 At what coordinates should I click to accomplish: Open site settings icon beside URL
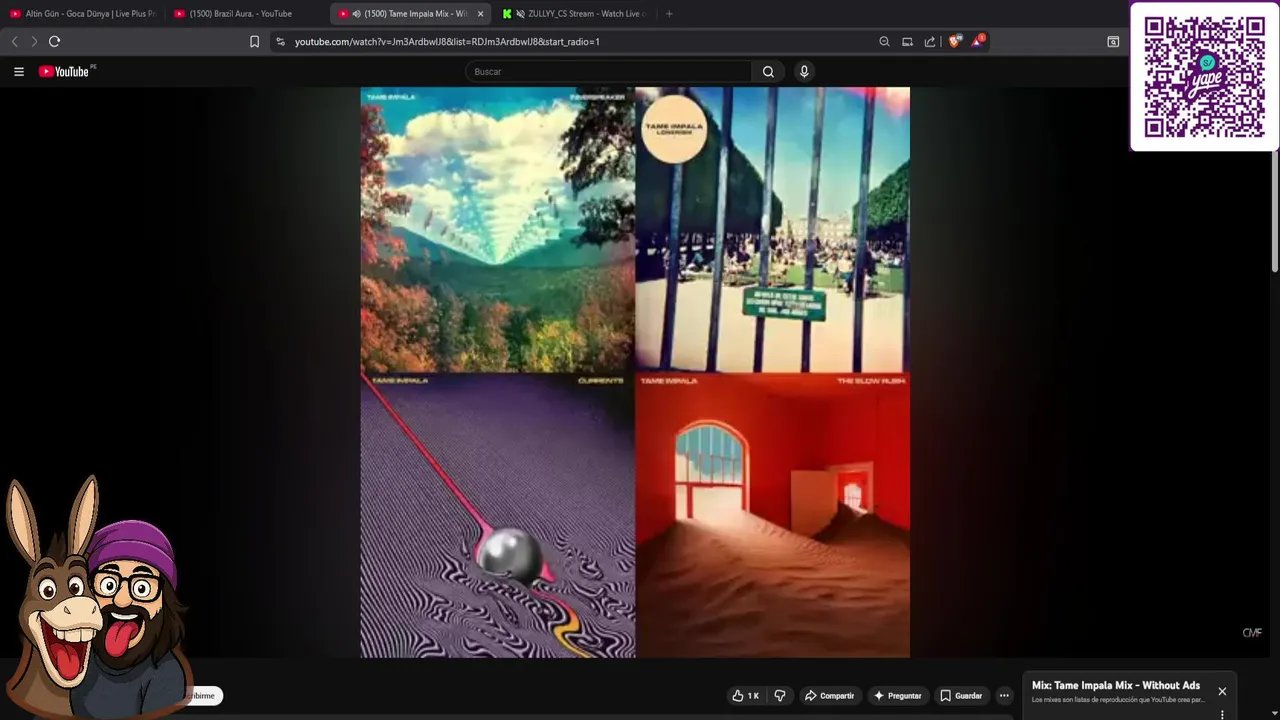coord(280,42)
